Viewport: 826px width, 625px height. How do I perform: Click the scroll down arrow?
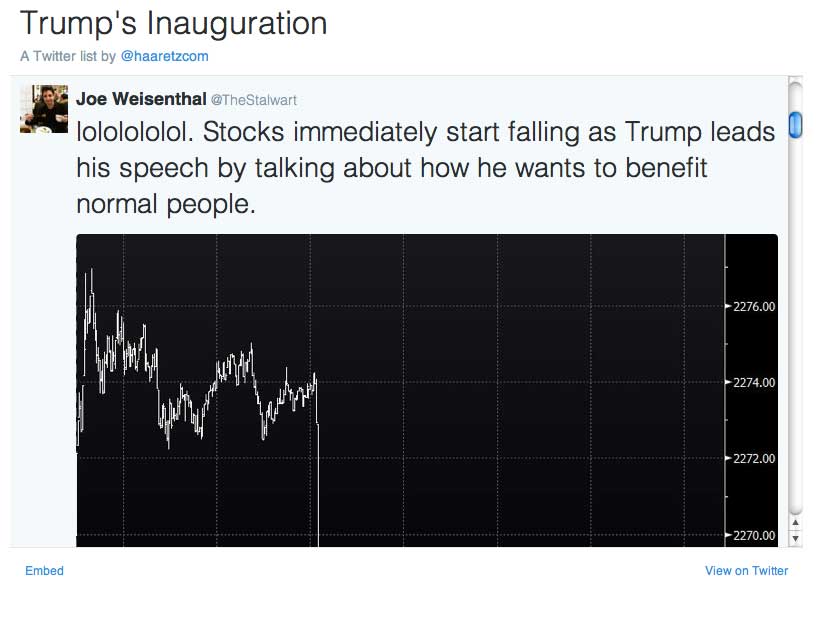pos(796,538)
